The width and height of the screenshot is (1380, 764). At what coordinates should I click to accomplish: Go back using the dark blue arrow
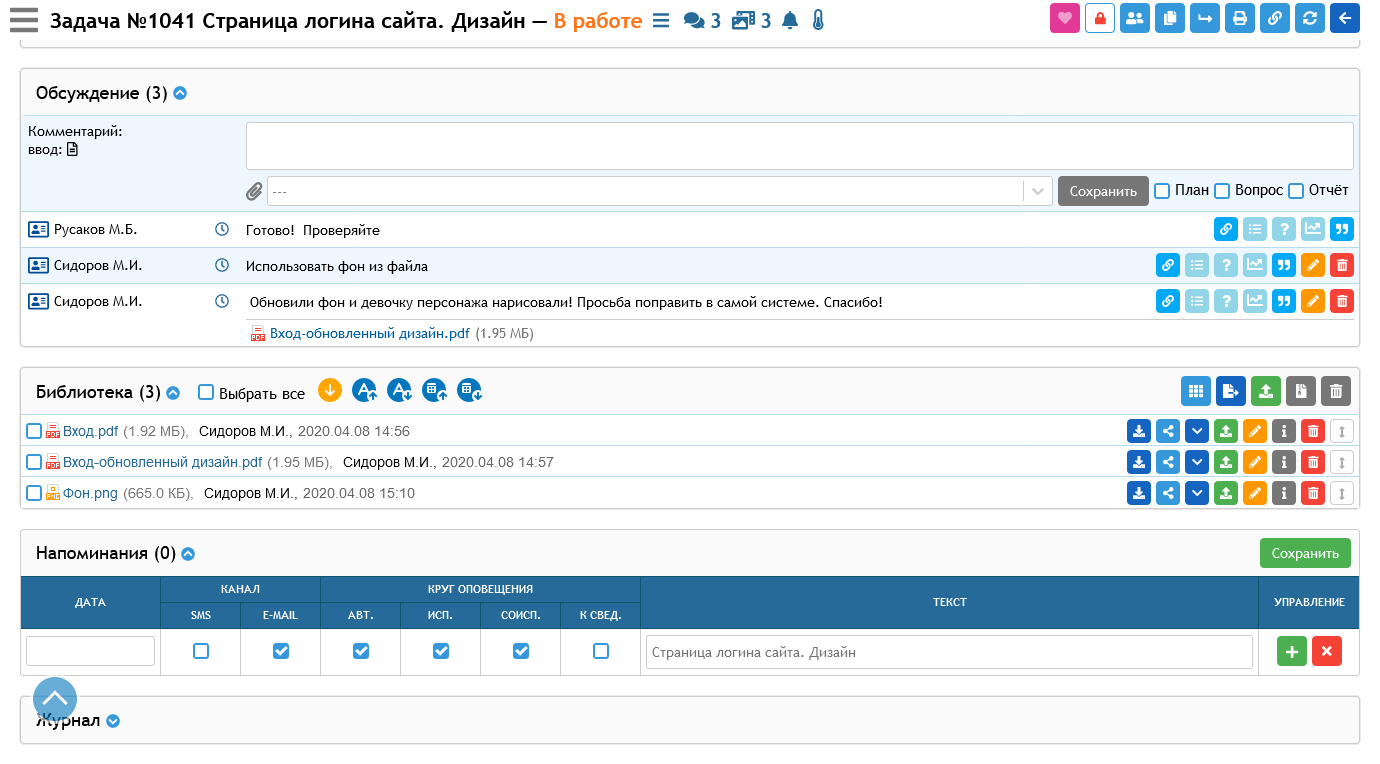[1345, 18]
